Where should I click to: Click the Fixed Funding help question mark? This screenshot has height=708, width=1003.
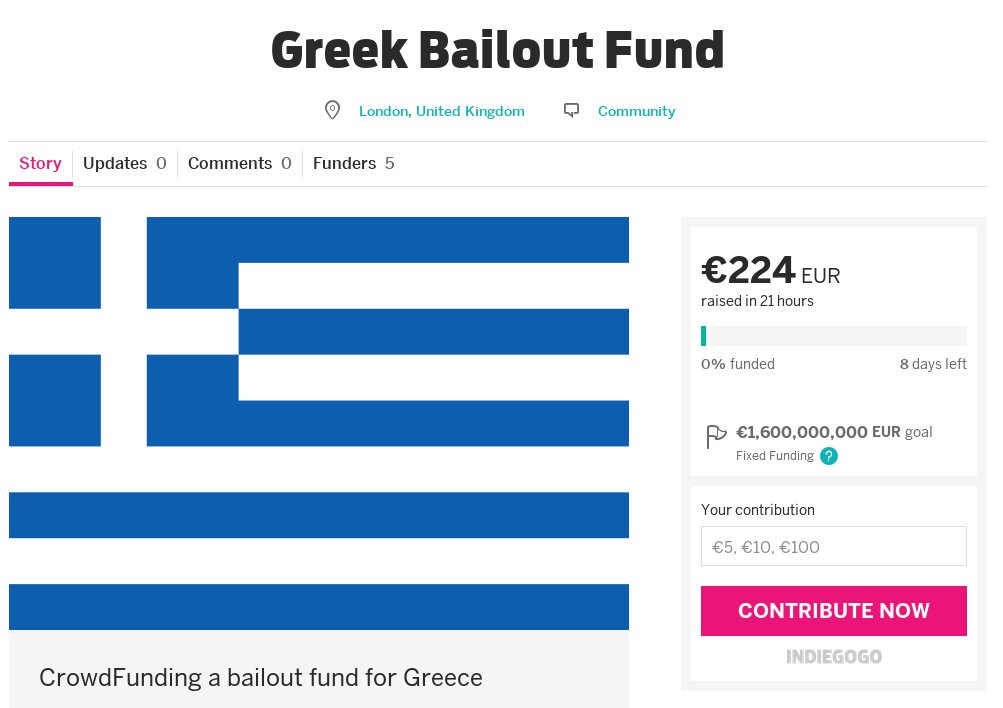click(x=829, y=456)
